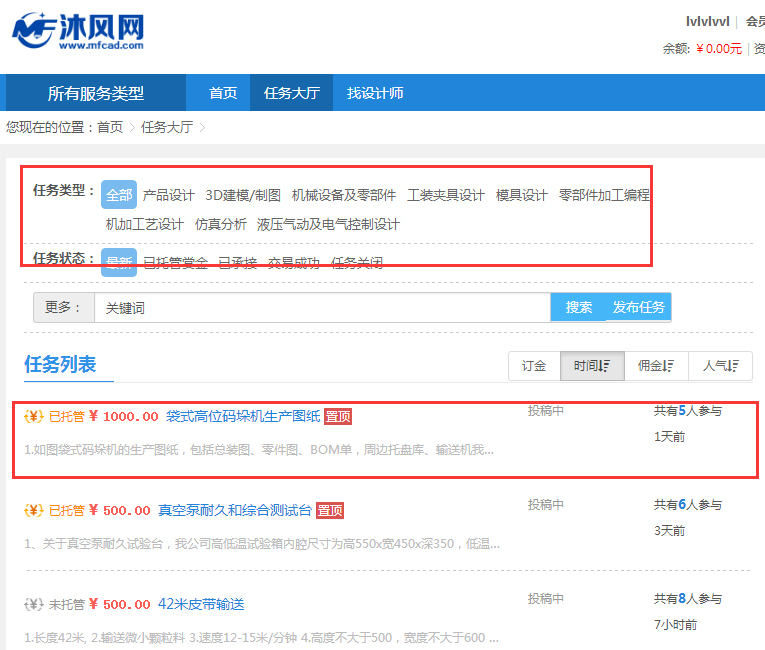This screenshot has height=650, width=765.
Task: Open the 42米皮带输送 task link
Action: (201, 605)
